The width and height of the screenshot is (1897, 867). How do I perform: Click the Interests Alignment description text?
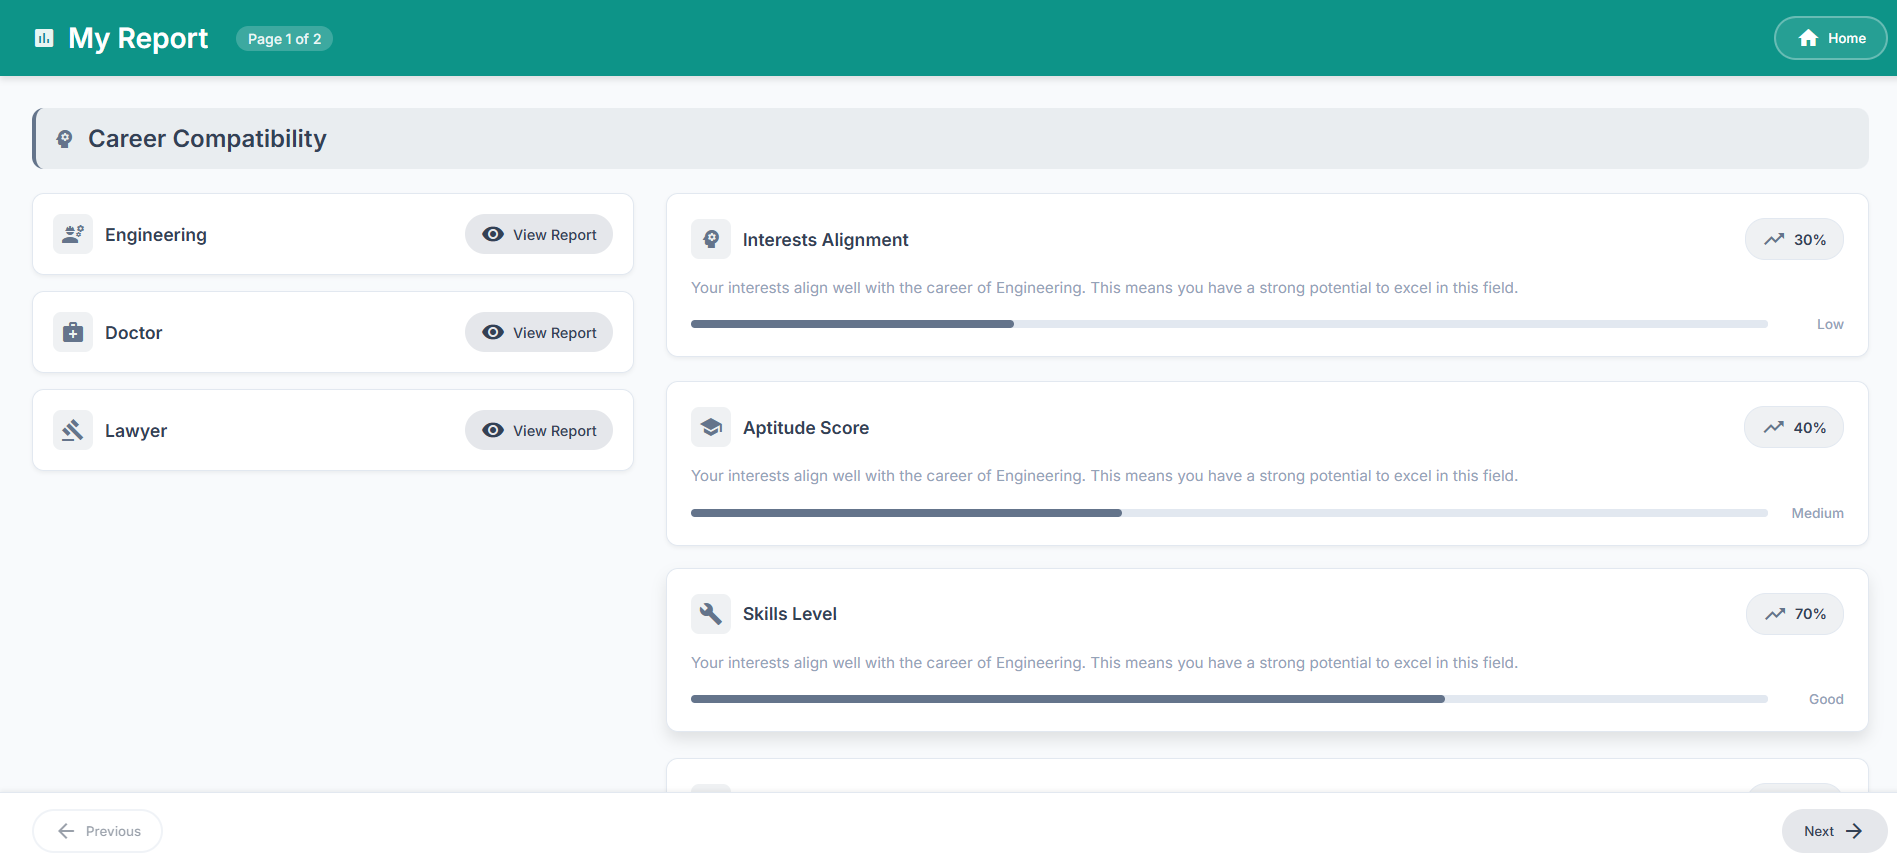[x=1104, y=287]
